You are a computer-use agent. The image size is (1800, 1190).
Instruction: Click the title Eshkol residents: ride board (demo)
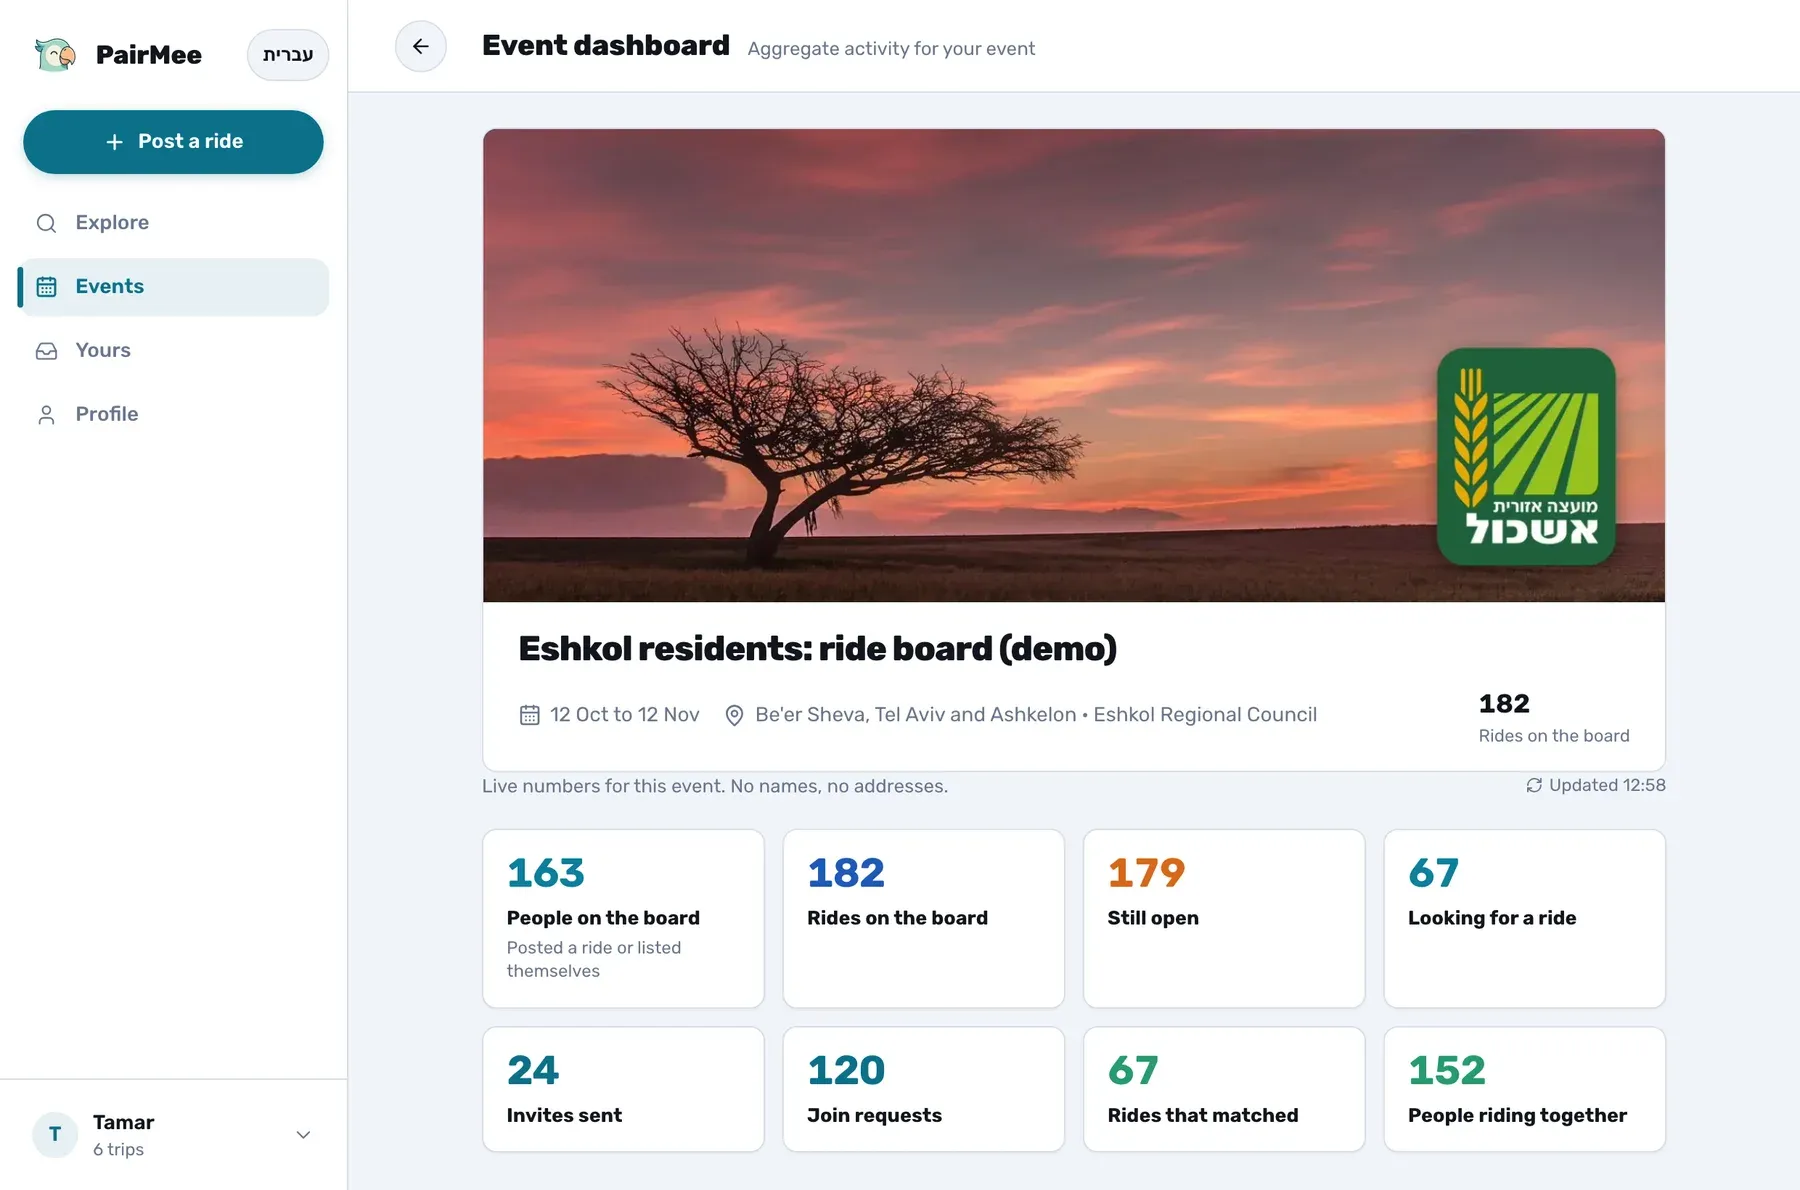pos(817,649)
